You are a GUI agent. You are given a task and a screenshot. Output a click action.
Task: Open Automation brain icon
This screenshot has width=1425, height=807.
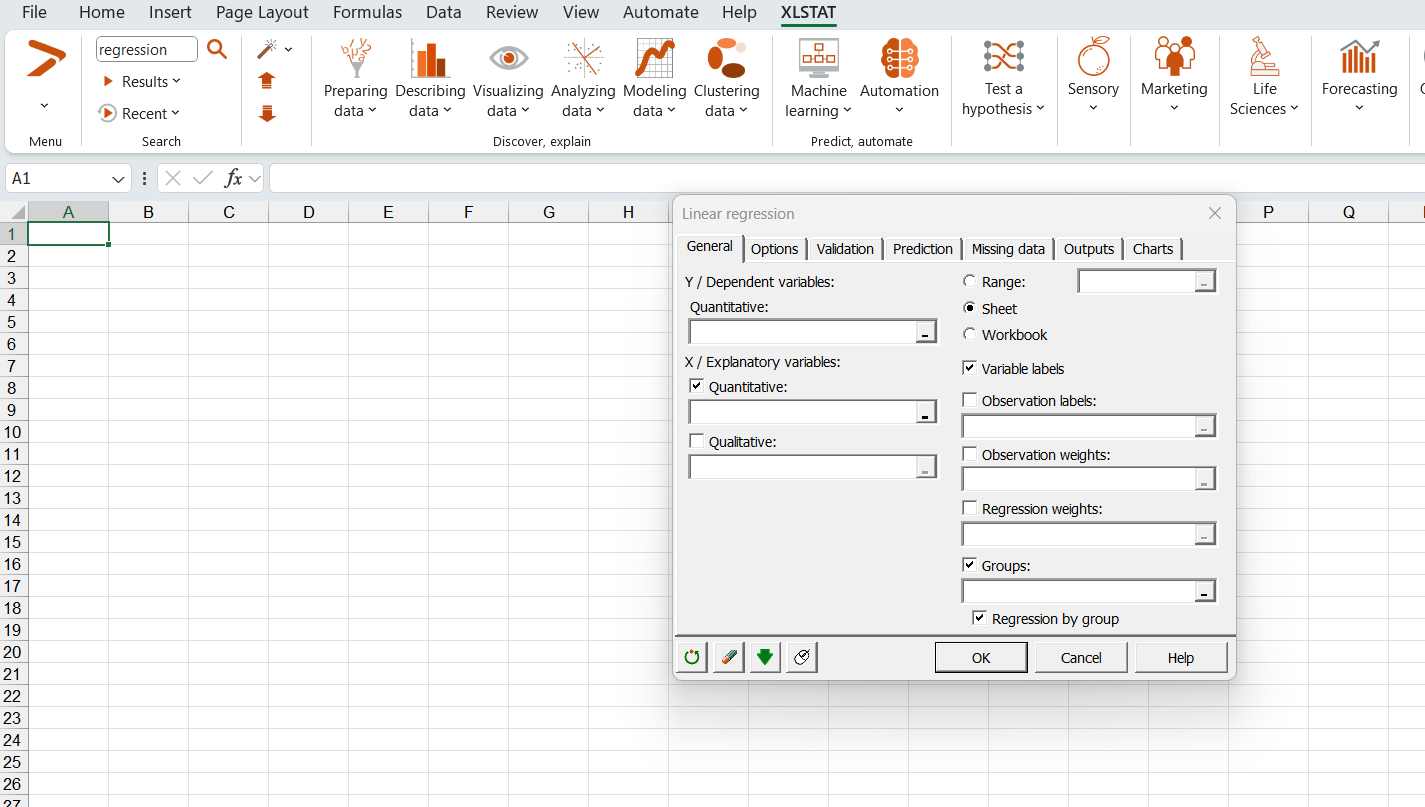tap(899, 58)
